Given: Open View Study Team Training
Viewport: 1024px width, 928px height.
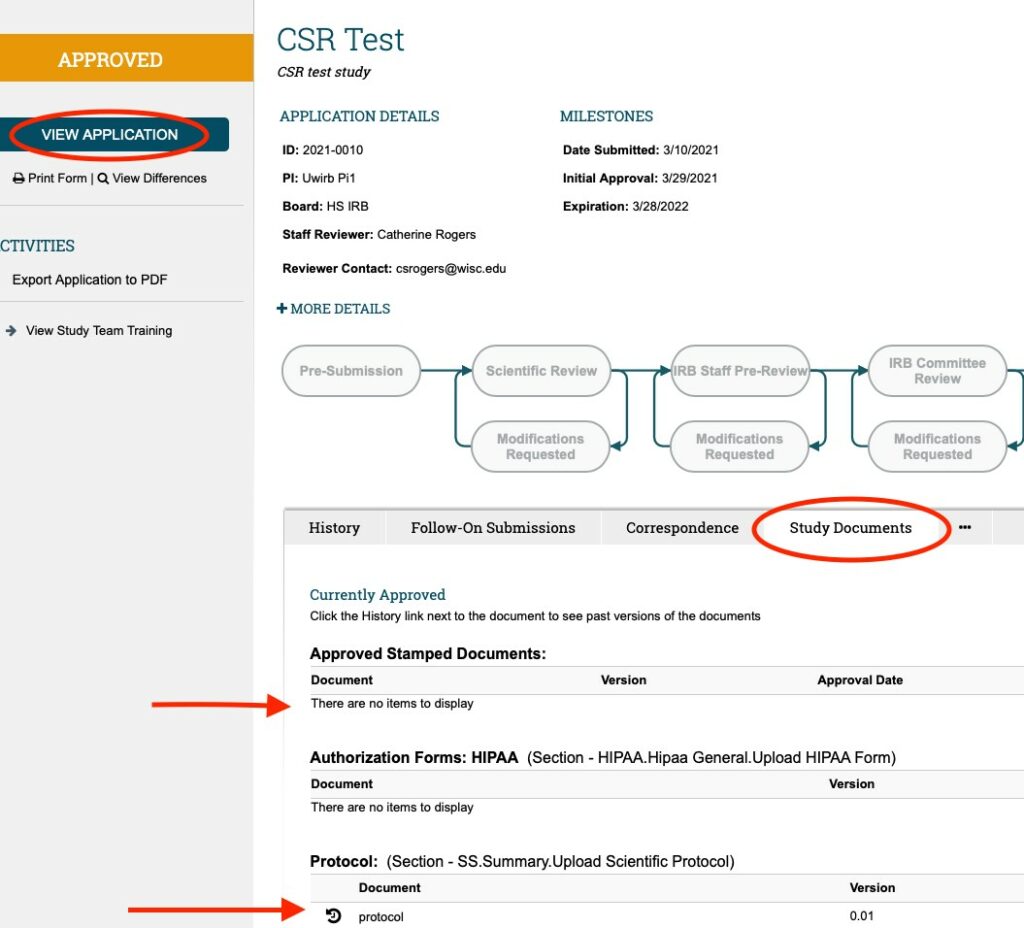Looking at the screenshot, I should tap(99, 331).
